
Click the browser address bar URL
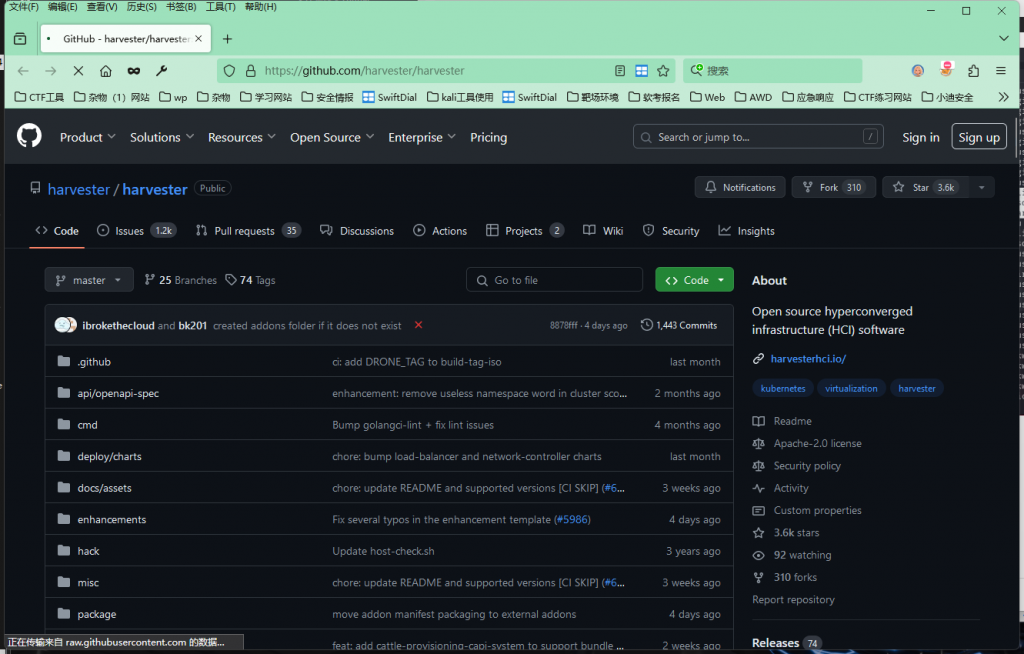pos(364,71)
